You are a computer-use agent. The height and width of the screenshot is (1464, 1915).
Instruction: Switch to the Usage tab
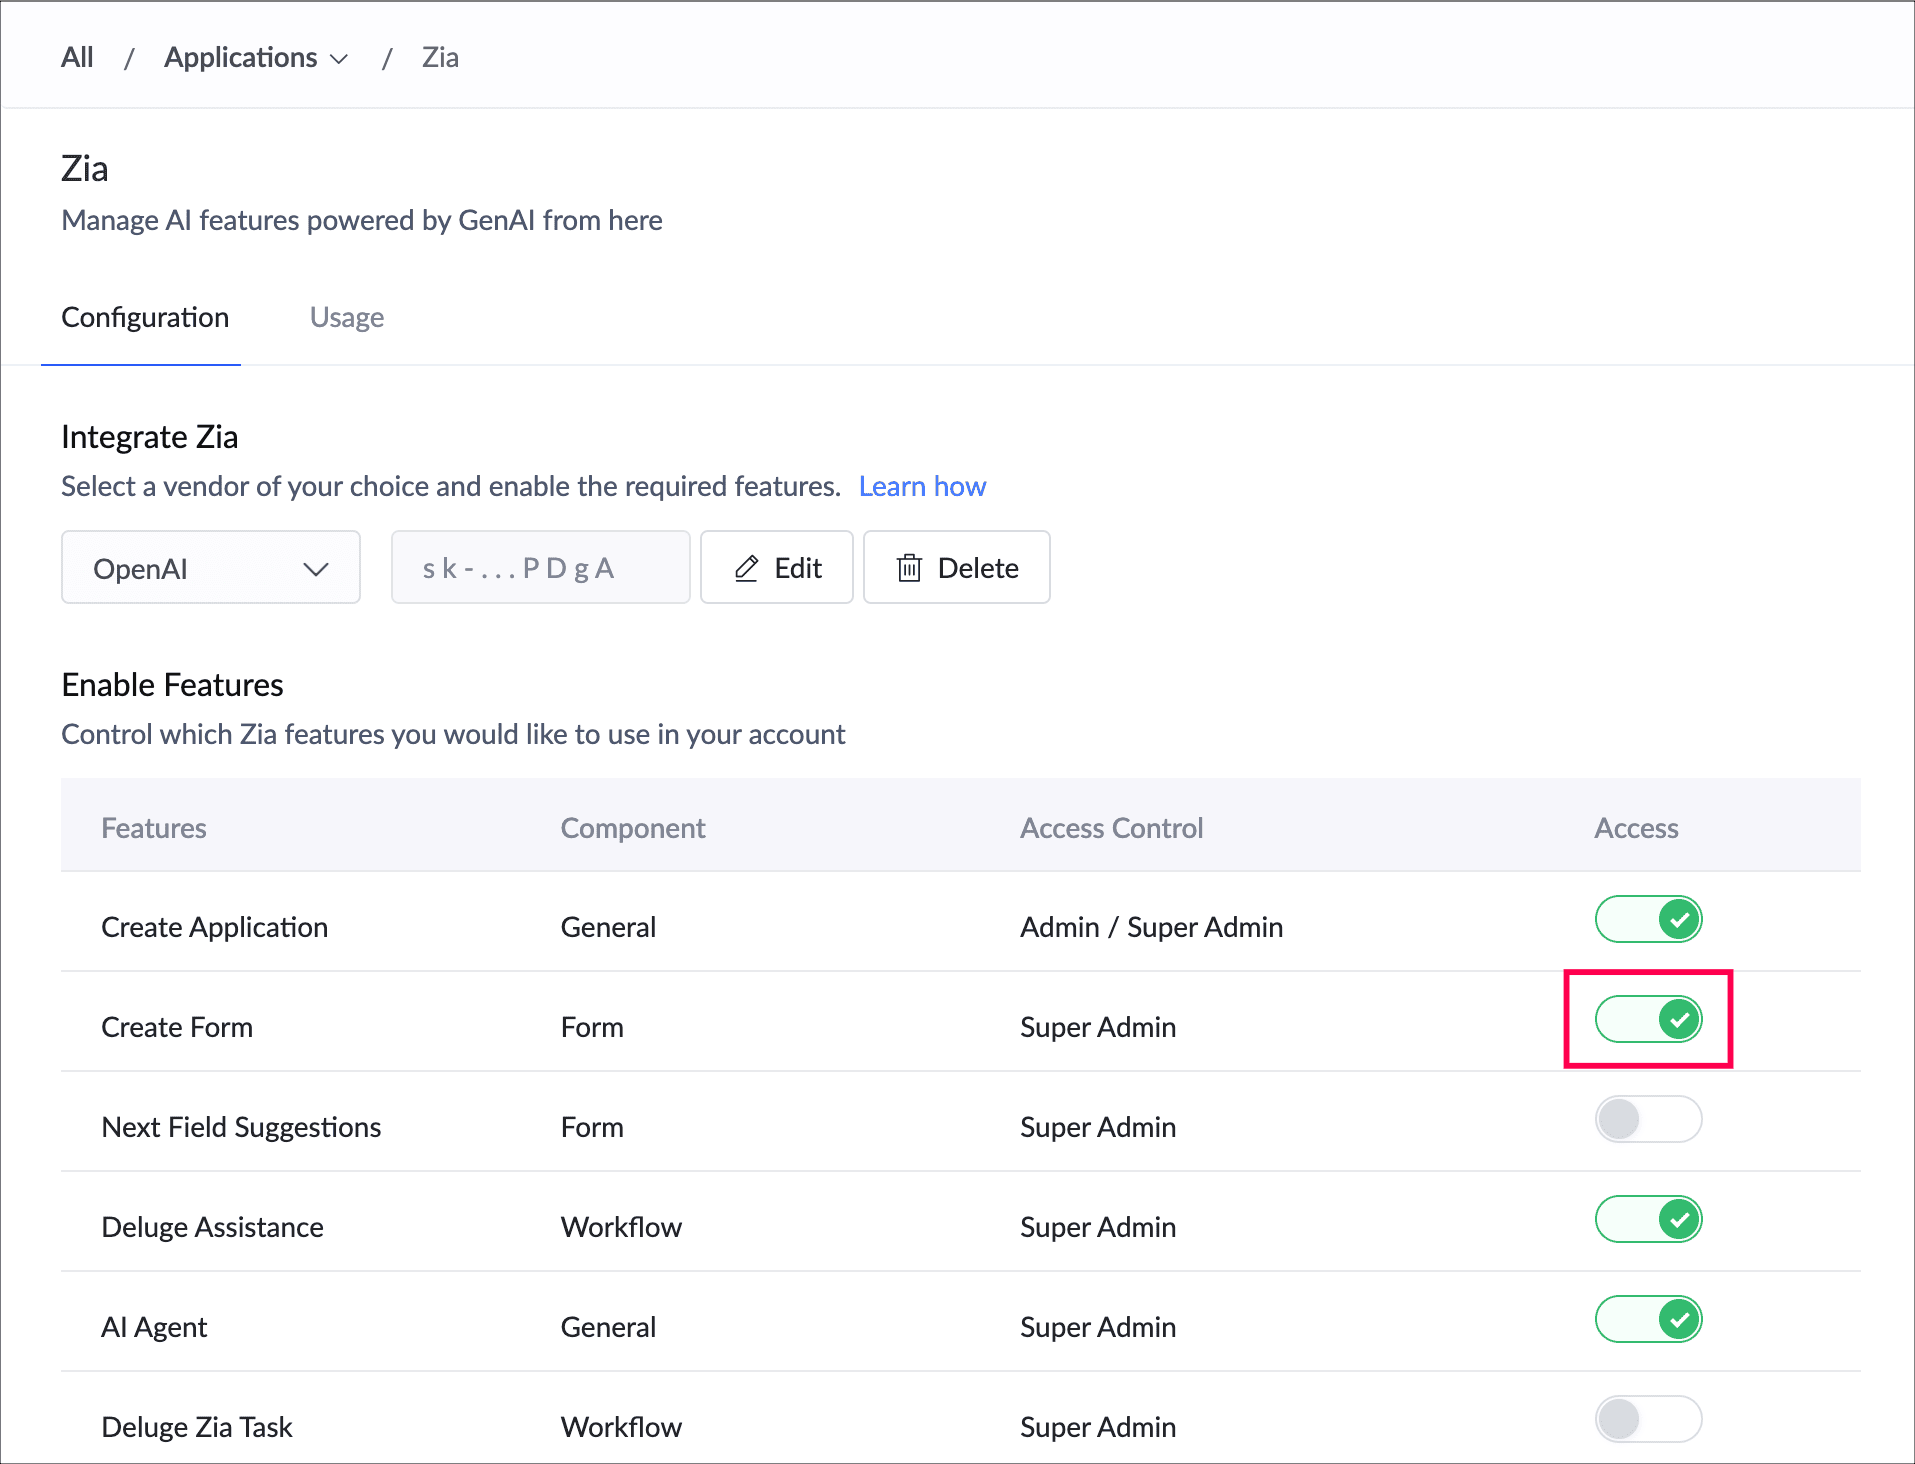[x=346, y=317]
